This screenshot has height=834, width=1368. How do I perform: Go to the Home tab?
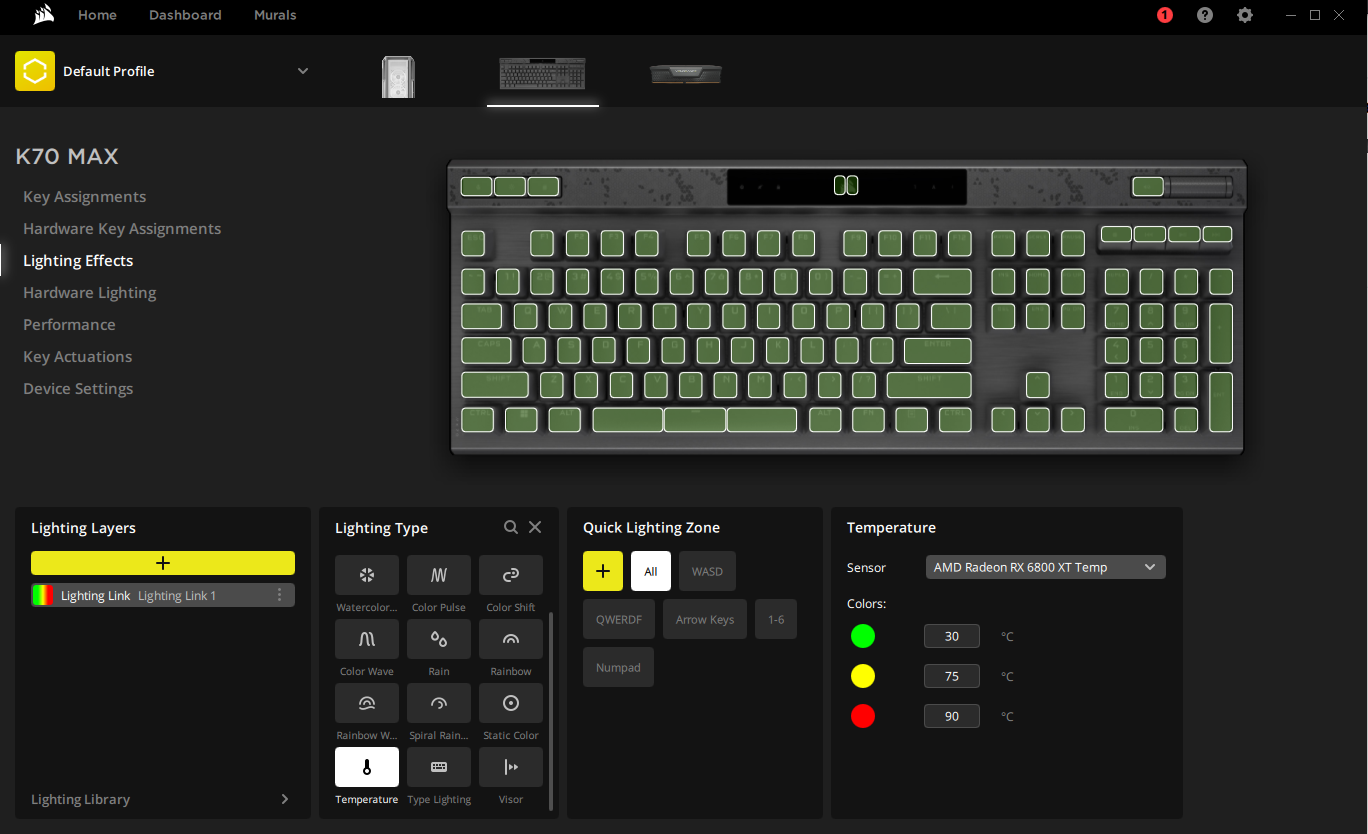(97, 15)
